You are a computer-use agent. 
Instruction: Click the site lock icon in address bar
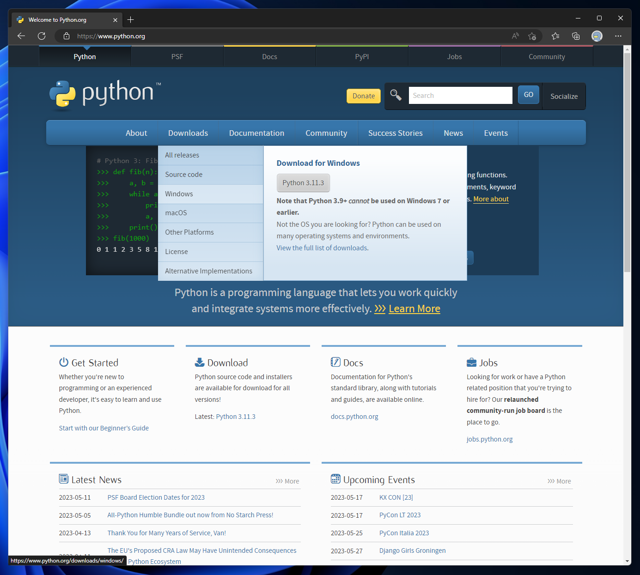[67, 36]
